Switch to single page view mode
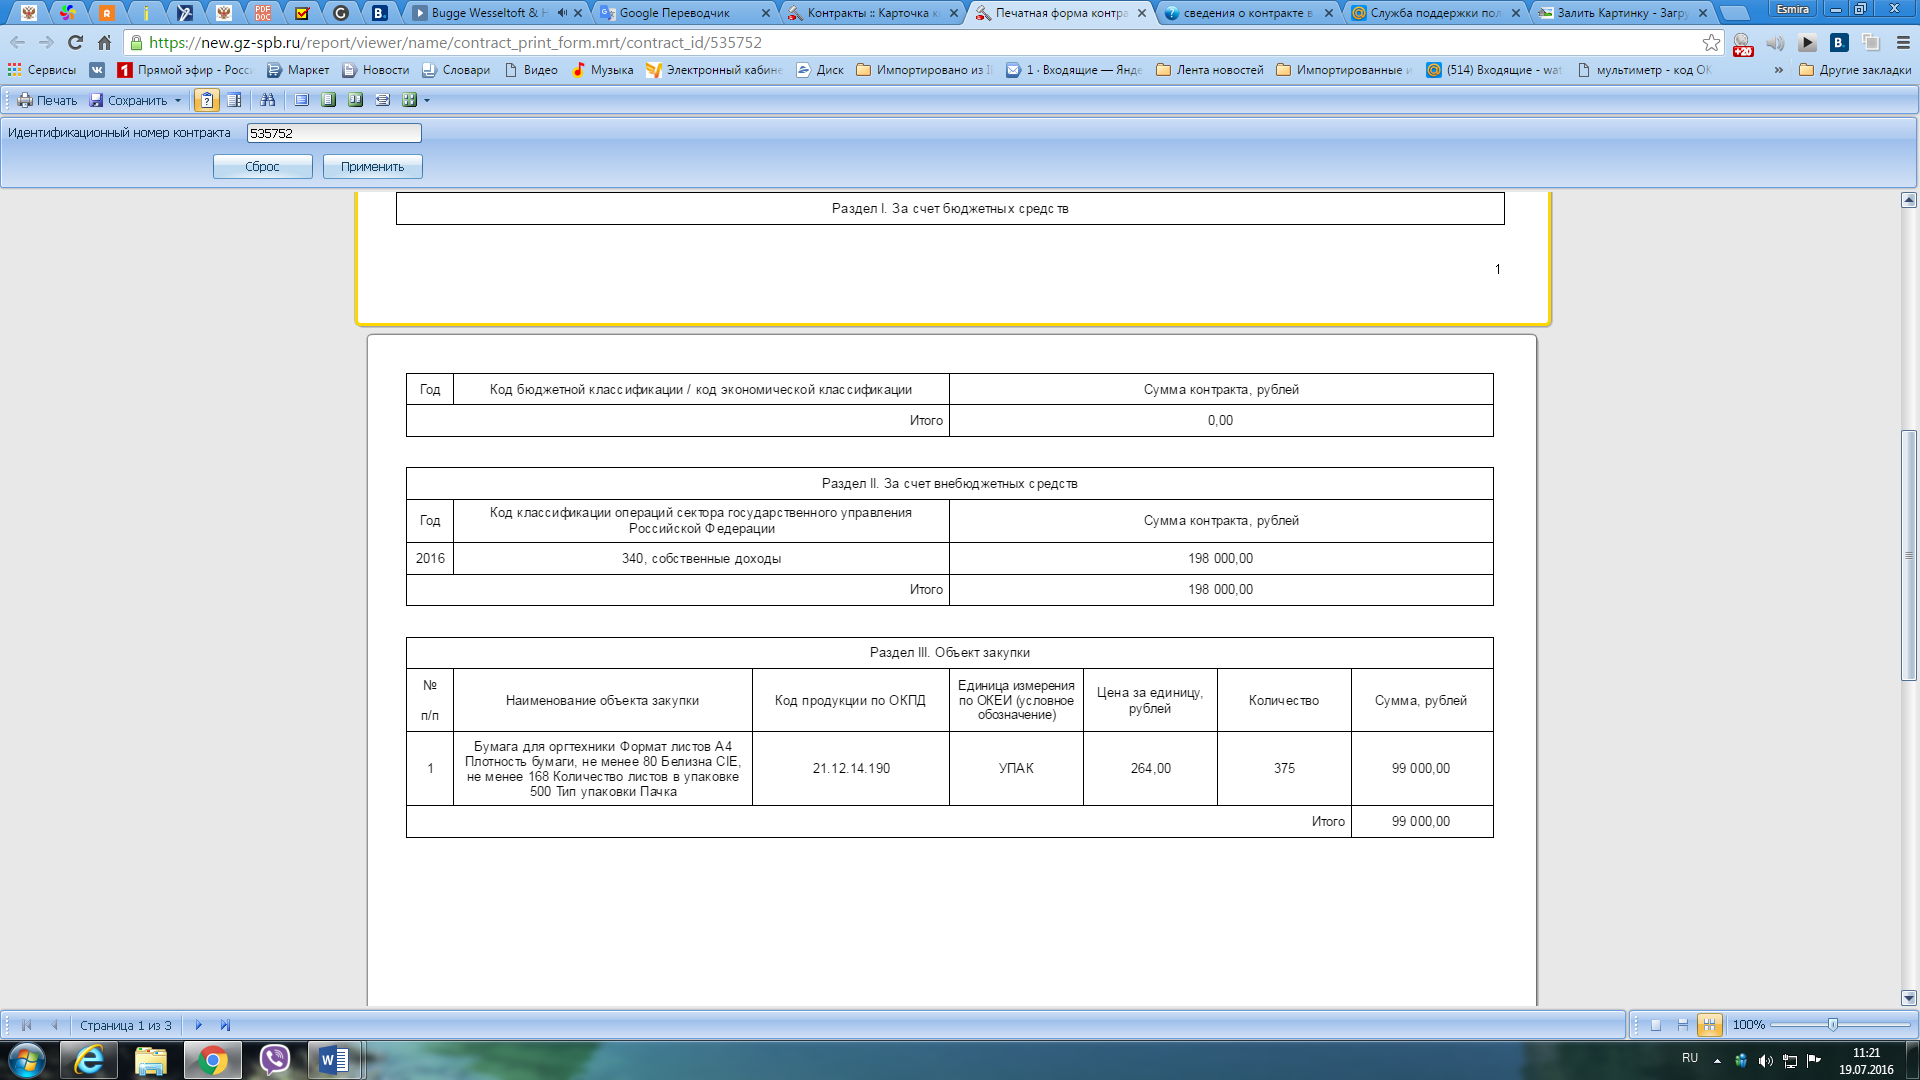The width and height of the screenshot is (1920, 1080). [1656, 1025]
